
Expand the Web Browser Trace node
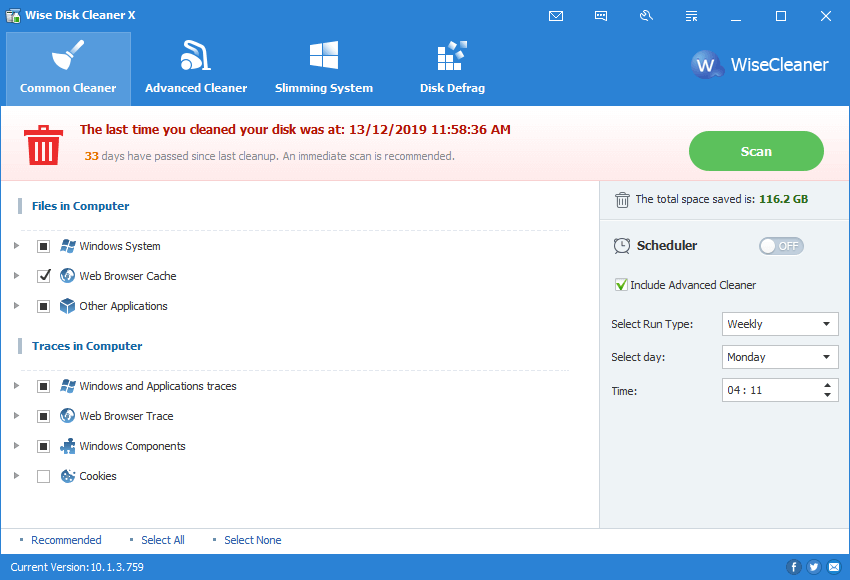pyautogui.click(x=16, y=416)
